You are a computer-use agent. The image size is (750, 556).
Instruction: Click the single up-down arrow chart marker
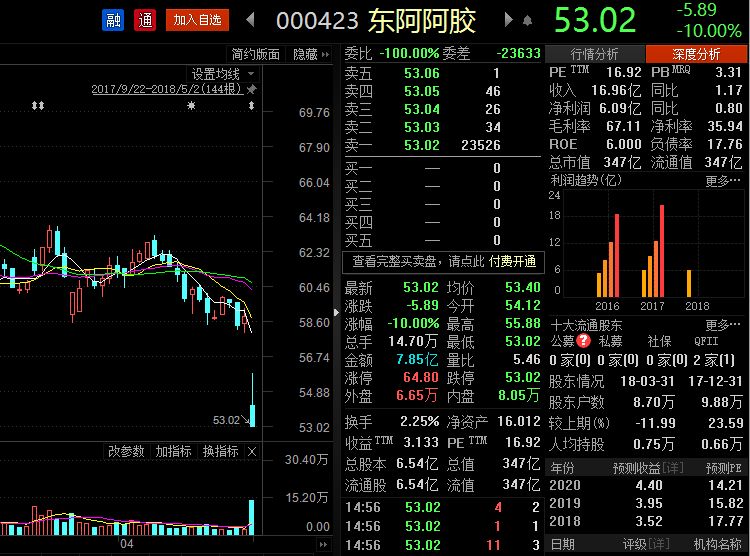[251, 106]
